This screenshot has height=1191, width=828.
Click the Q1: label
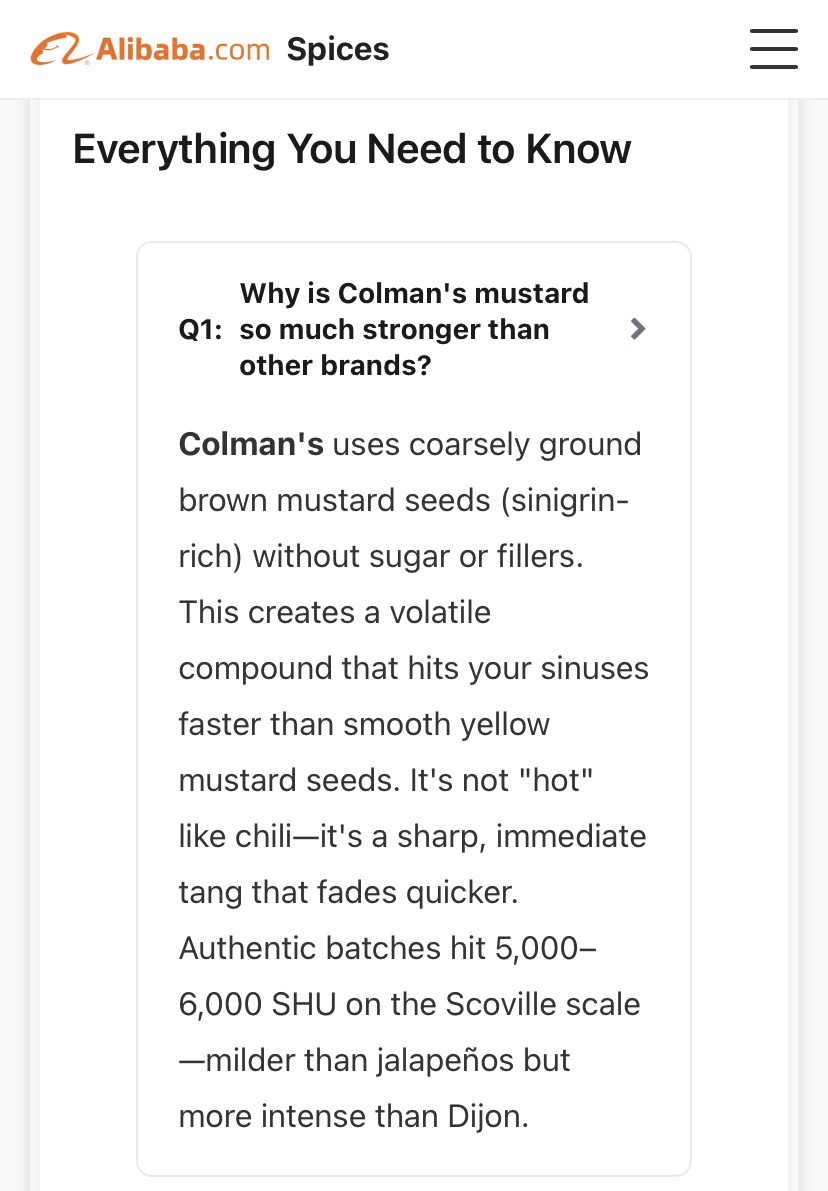pos(200,330)
